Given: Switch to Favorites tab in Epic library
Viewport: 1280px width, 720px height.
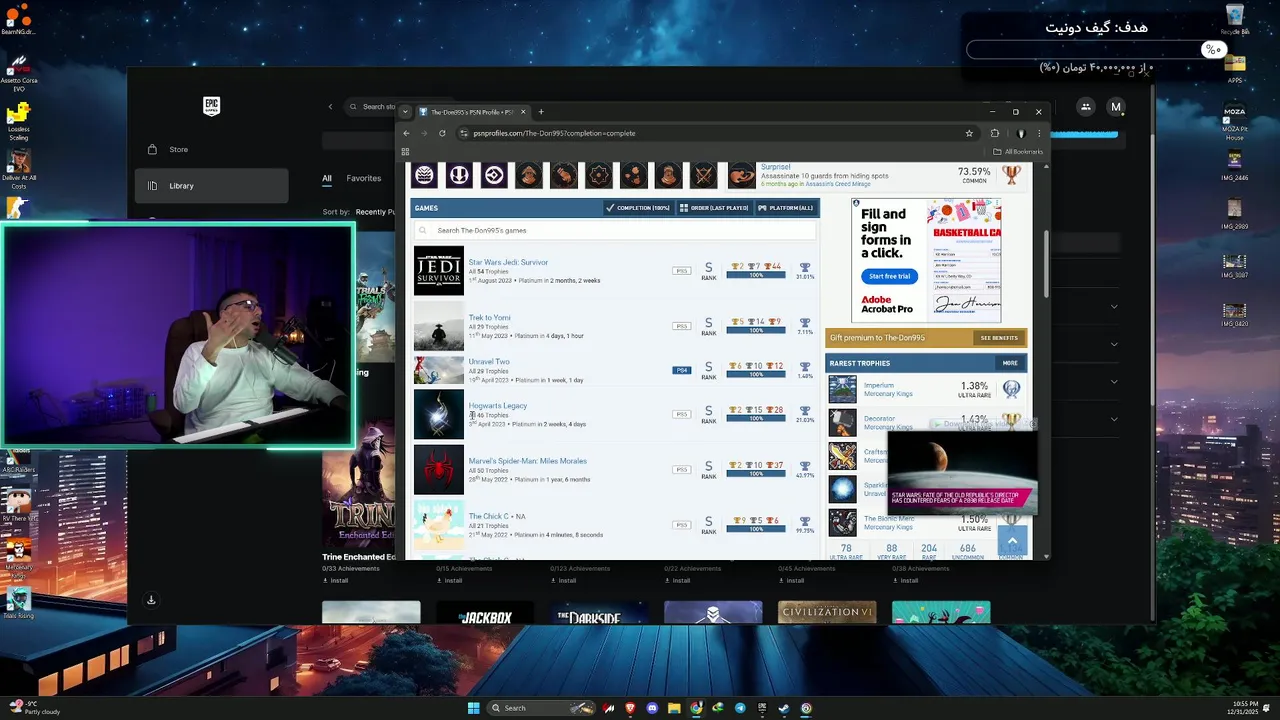Looking at the screenshot, I should coord(364,178).
